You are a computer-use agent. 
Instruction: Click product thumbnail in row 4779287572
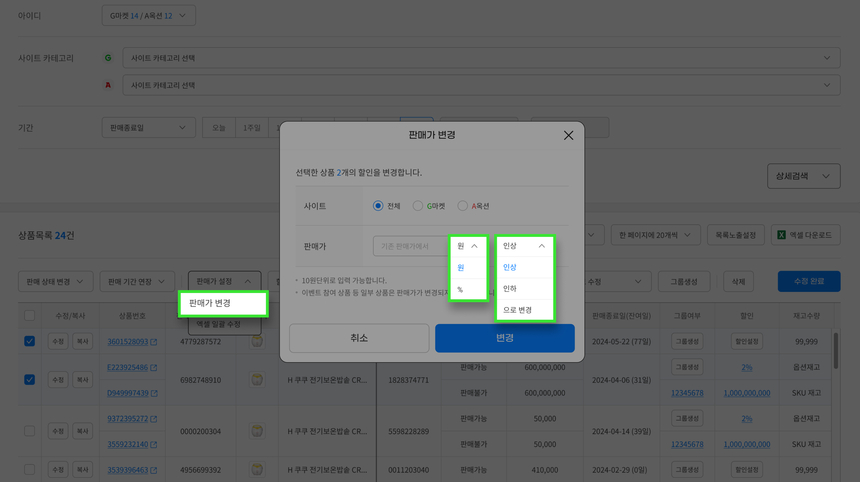(x=257, y=341)
